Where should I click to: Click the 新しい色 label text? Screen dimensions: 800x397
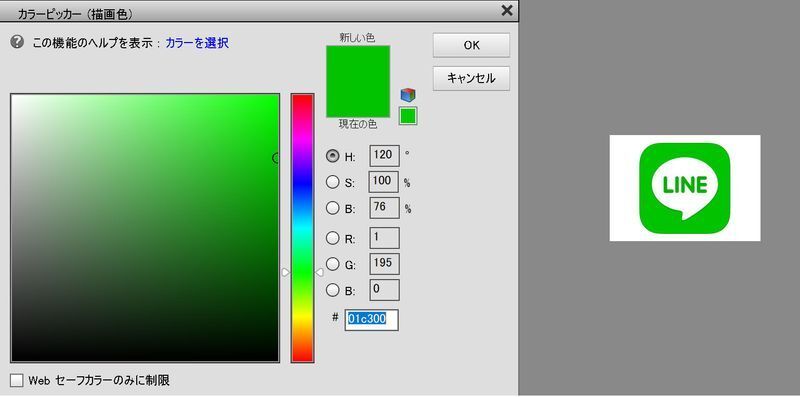(358, 38)
